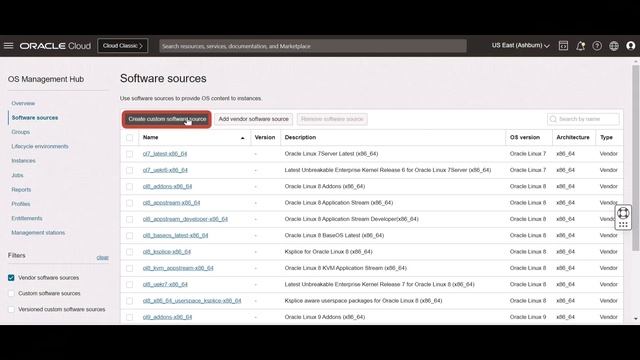This screenshot has height=360, width=640.
Task: Check the ol8_addons-x86_64 row checkbox
Action: point(129,187)
